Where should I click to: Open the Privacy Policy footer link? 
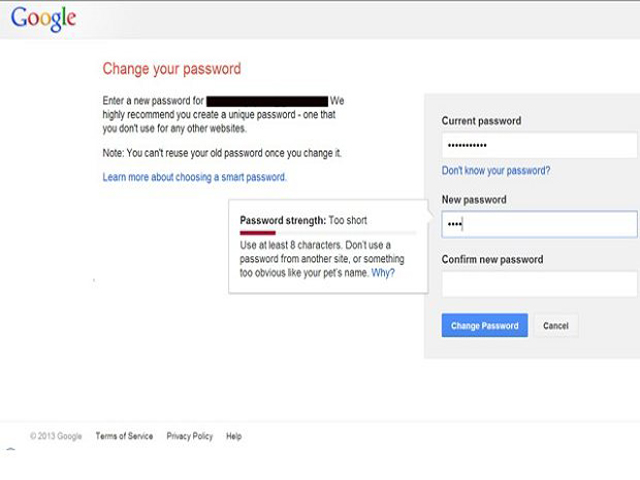190,436
